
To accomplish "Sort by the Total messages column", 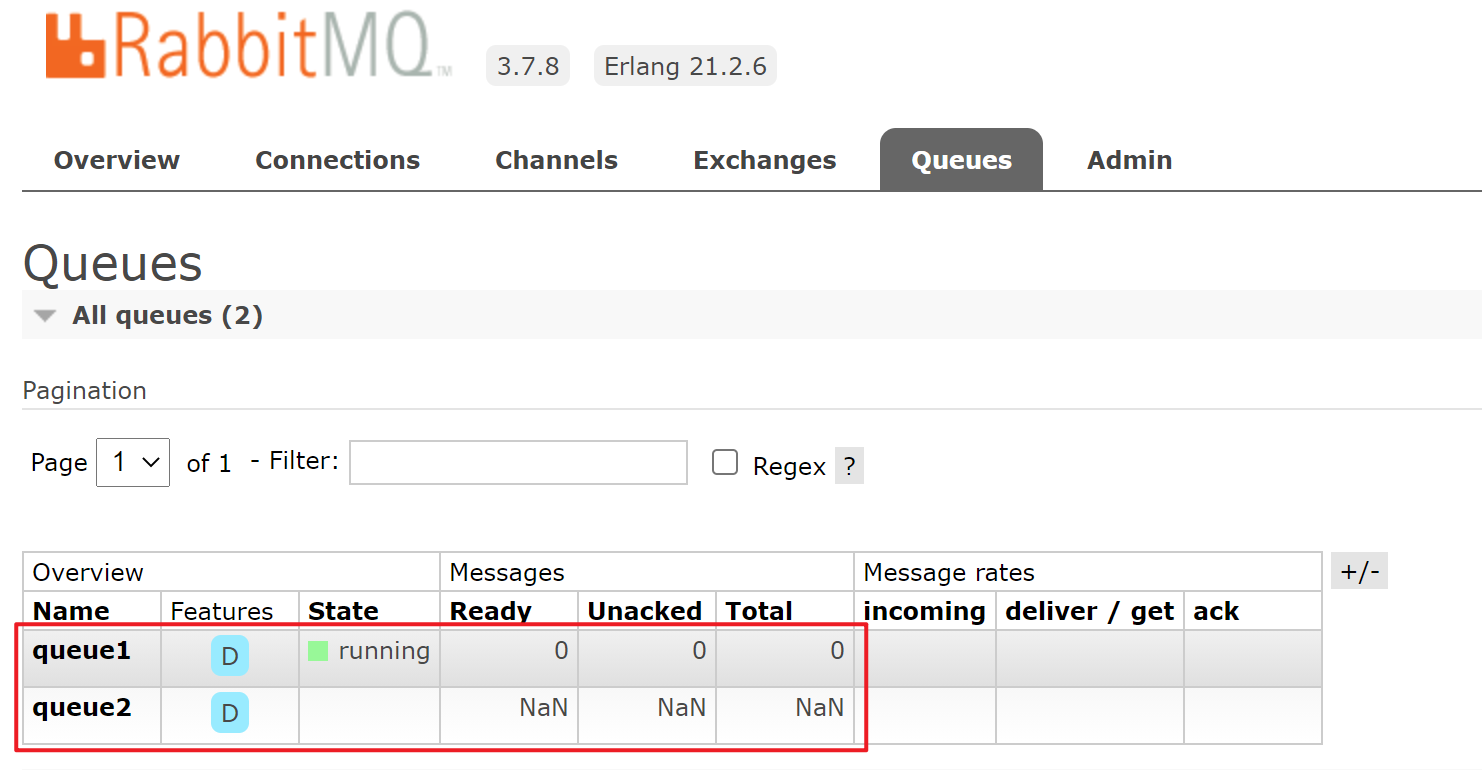I will 758,611.
